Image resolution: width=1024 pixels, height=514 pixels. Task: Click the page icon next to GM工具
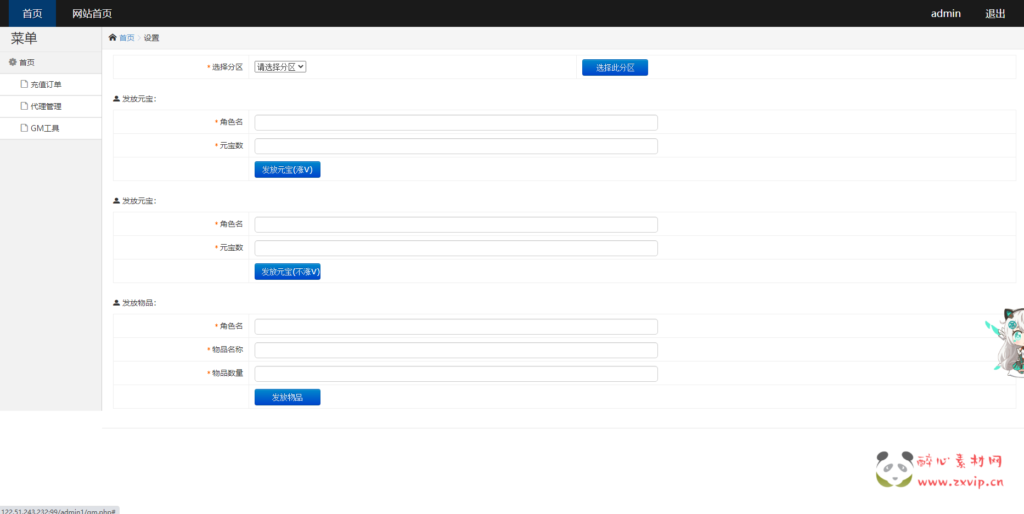24,128
